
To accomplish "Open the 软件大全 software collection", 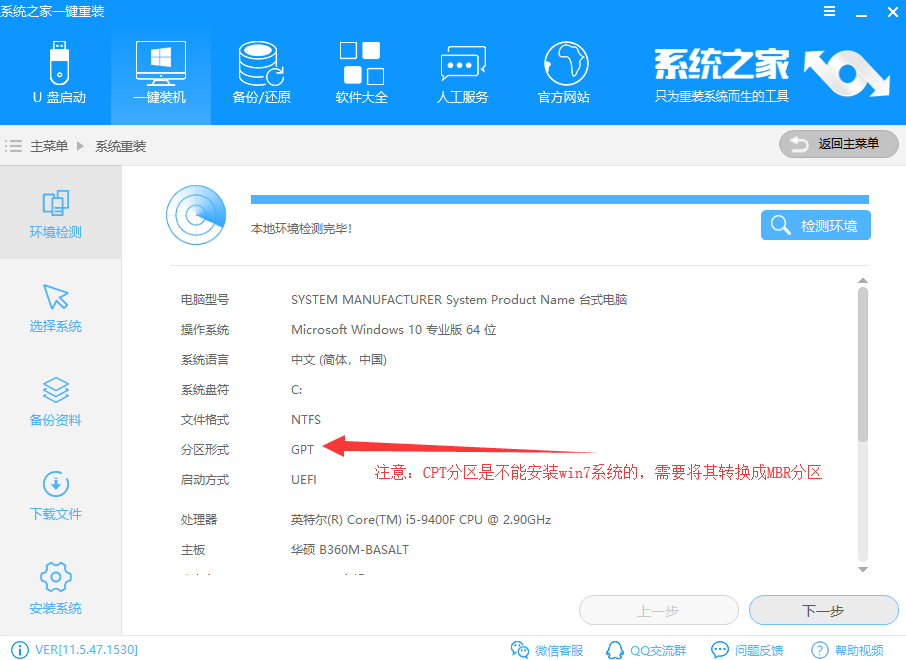I will tap(361, 72).
